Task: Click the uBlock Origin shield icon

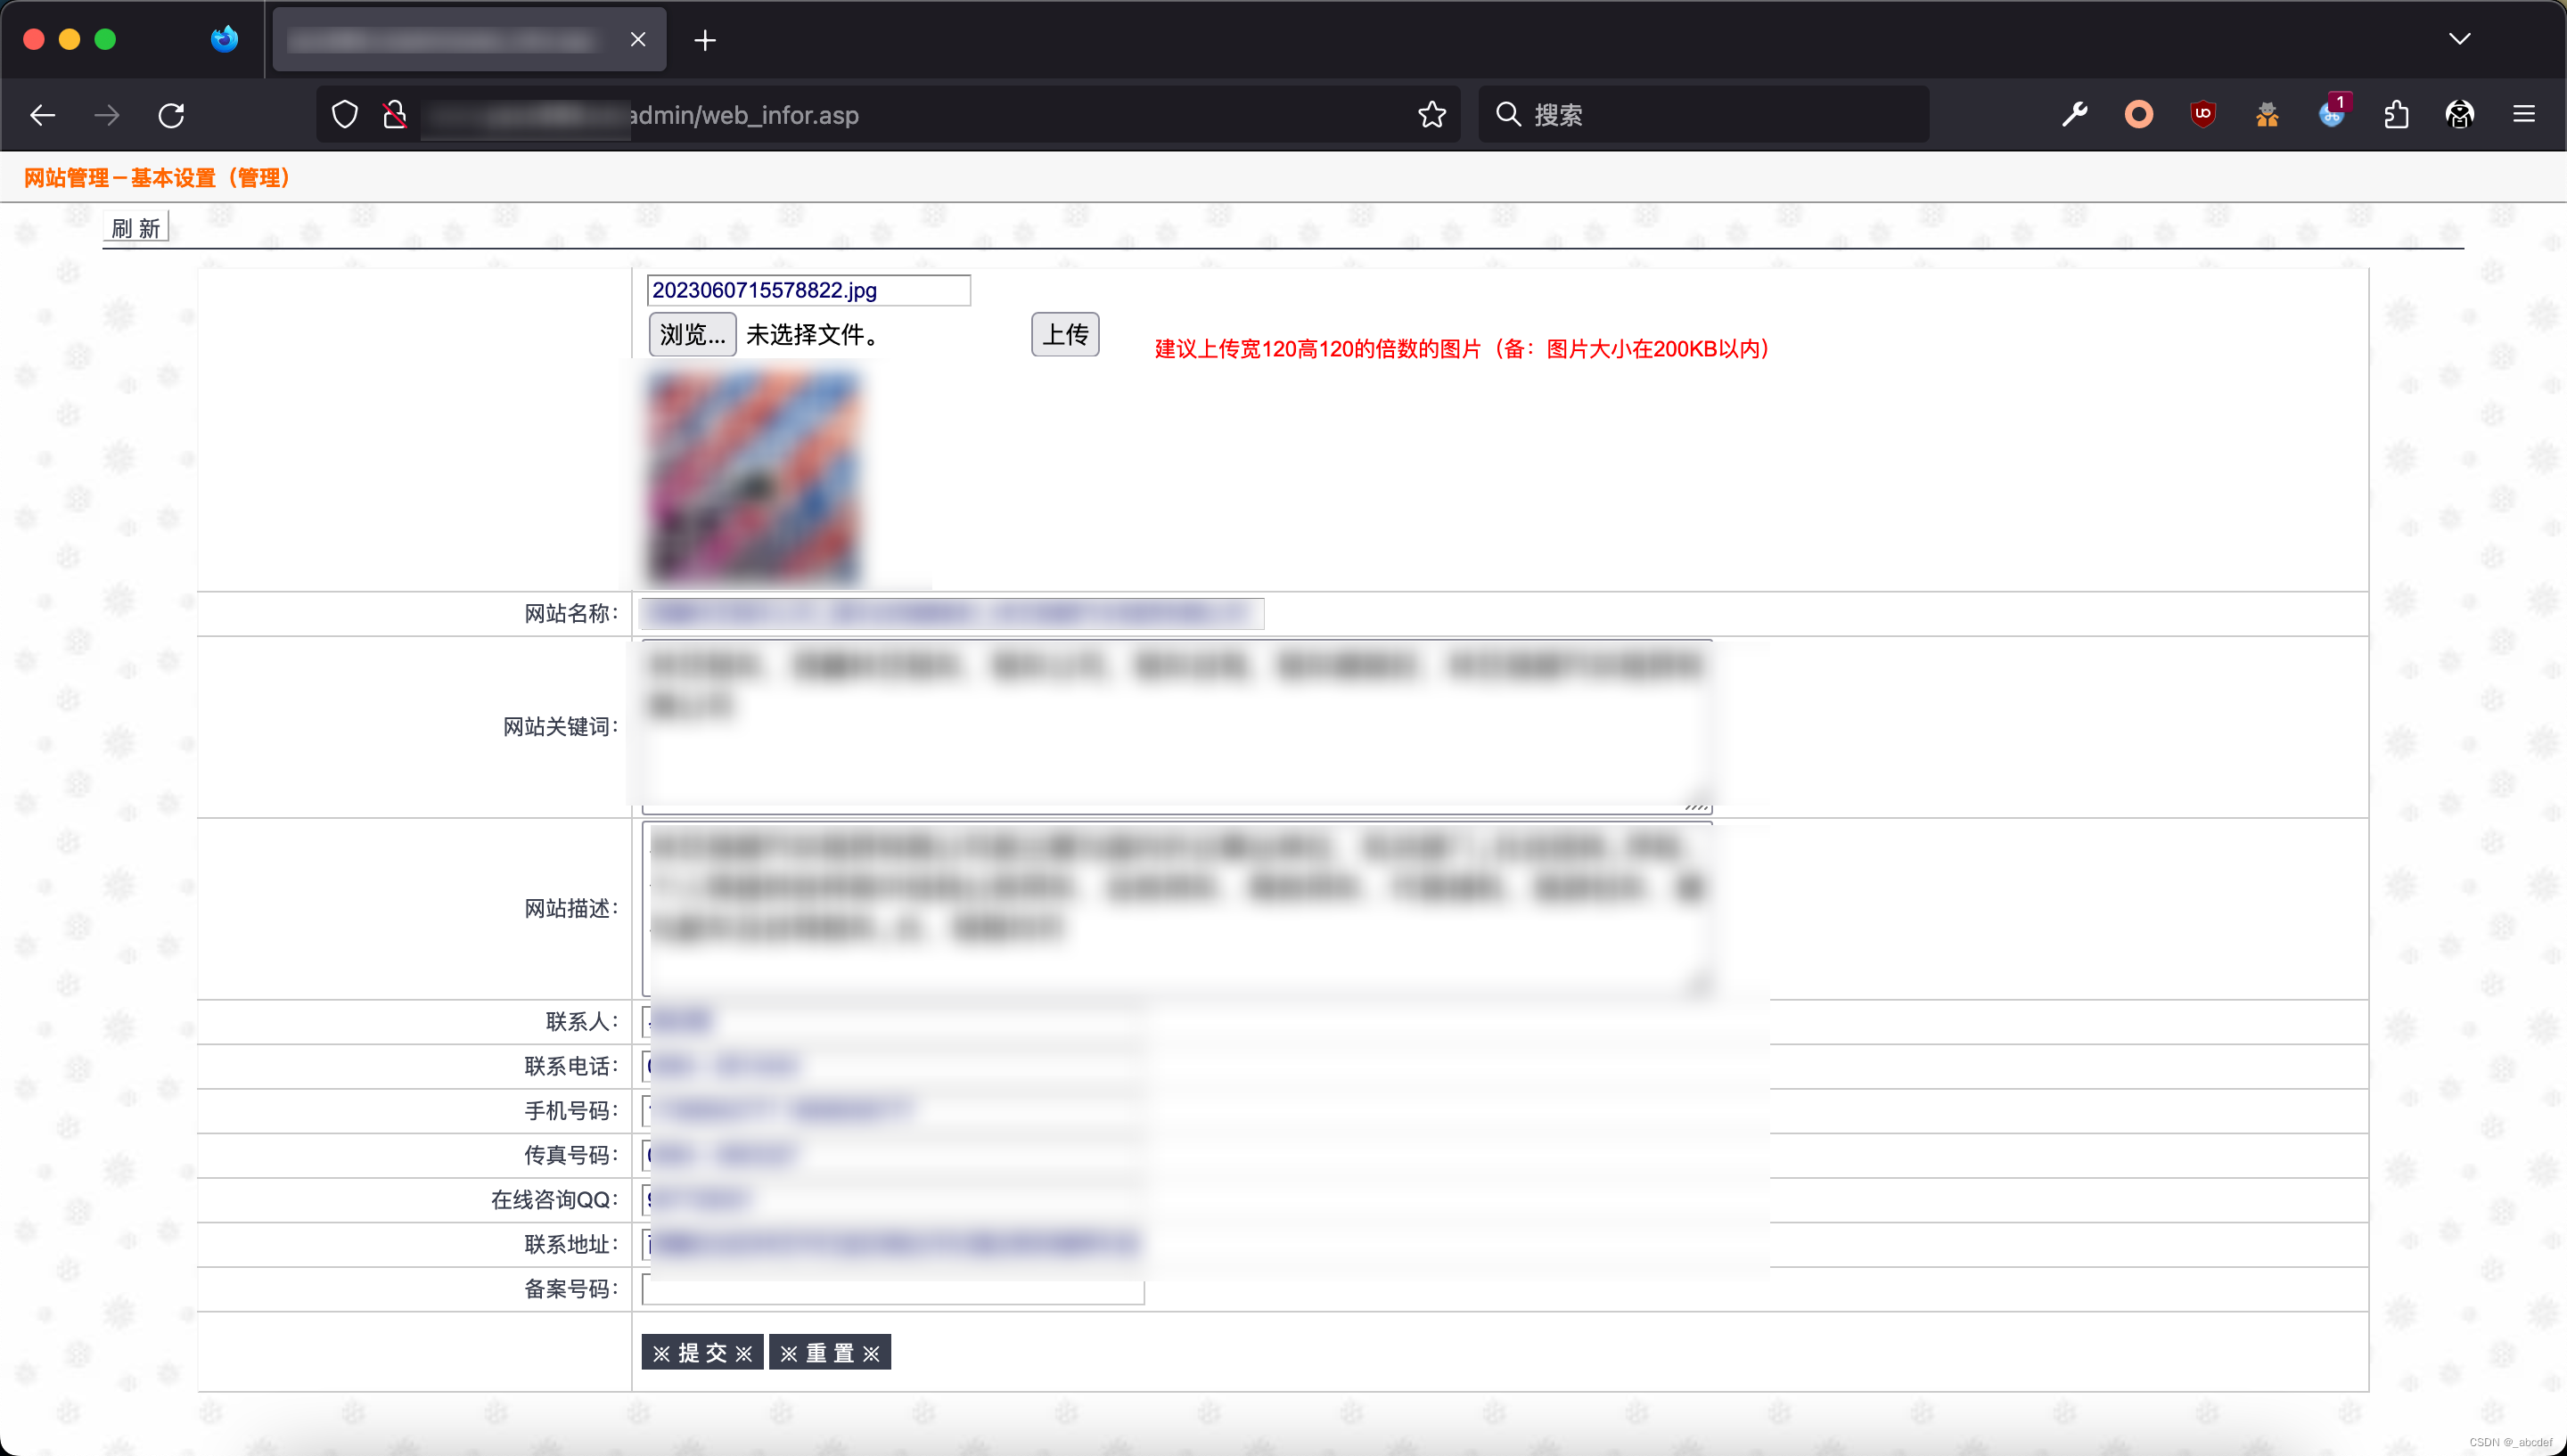Action: [2203, 115]
